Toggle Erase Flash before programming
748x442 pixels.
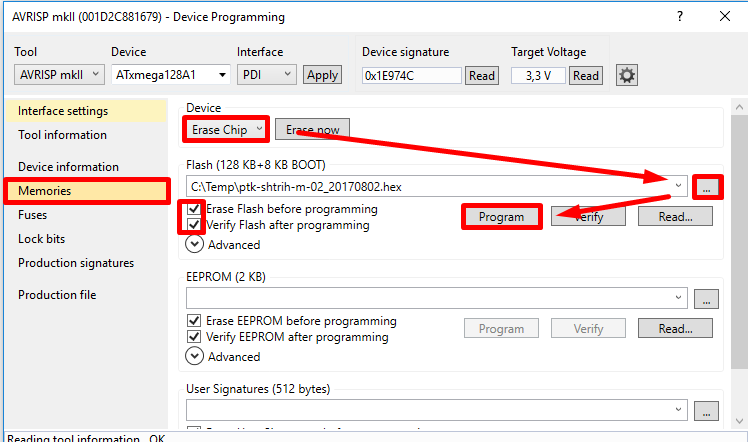pyautogui.click(x=194, y=210)
